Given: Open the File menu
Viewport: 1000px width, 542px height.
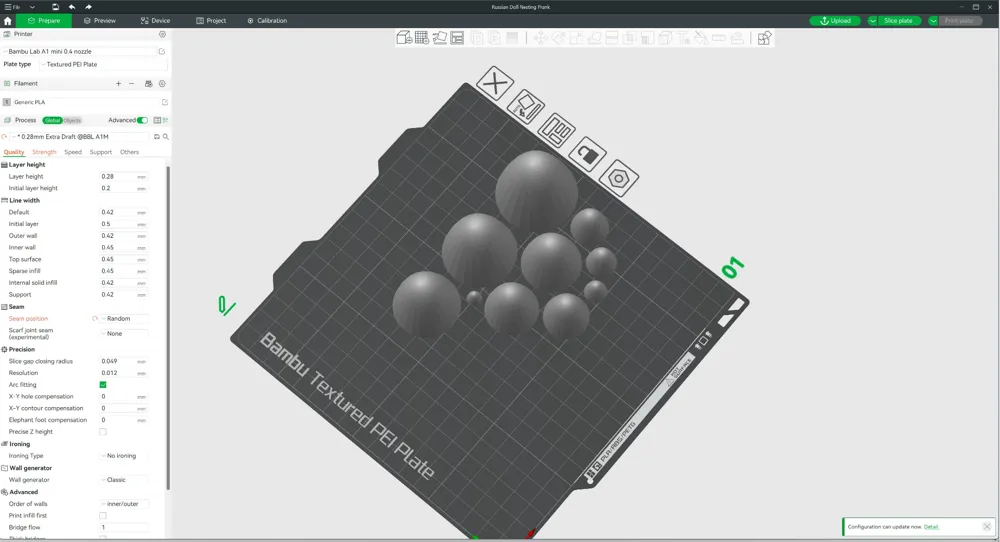Looking at the screenshot, I should [x=13, y=6].
